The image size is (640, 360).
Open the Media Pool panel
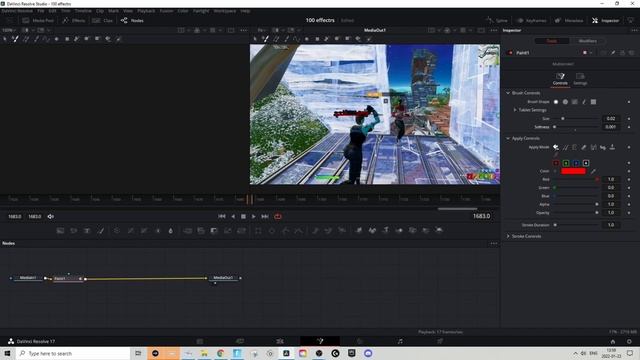pos(38,20)
